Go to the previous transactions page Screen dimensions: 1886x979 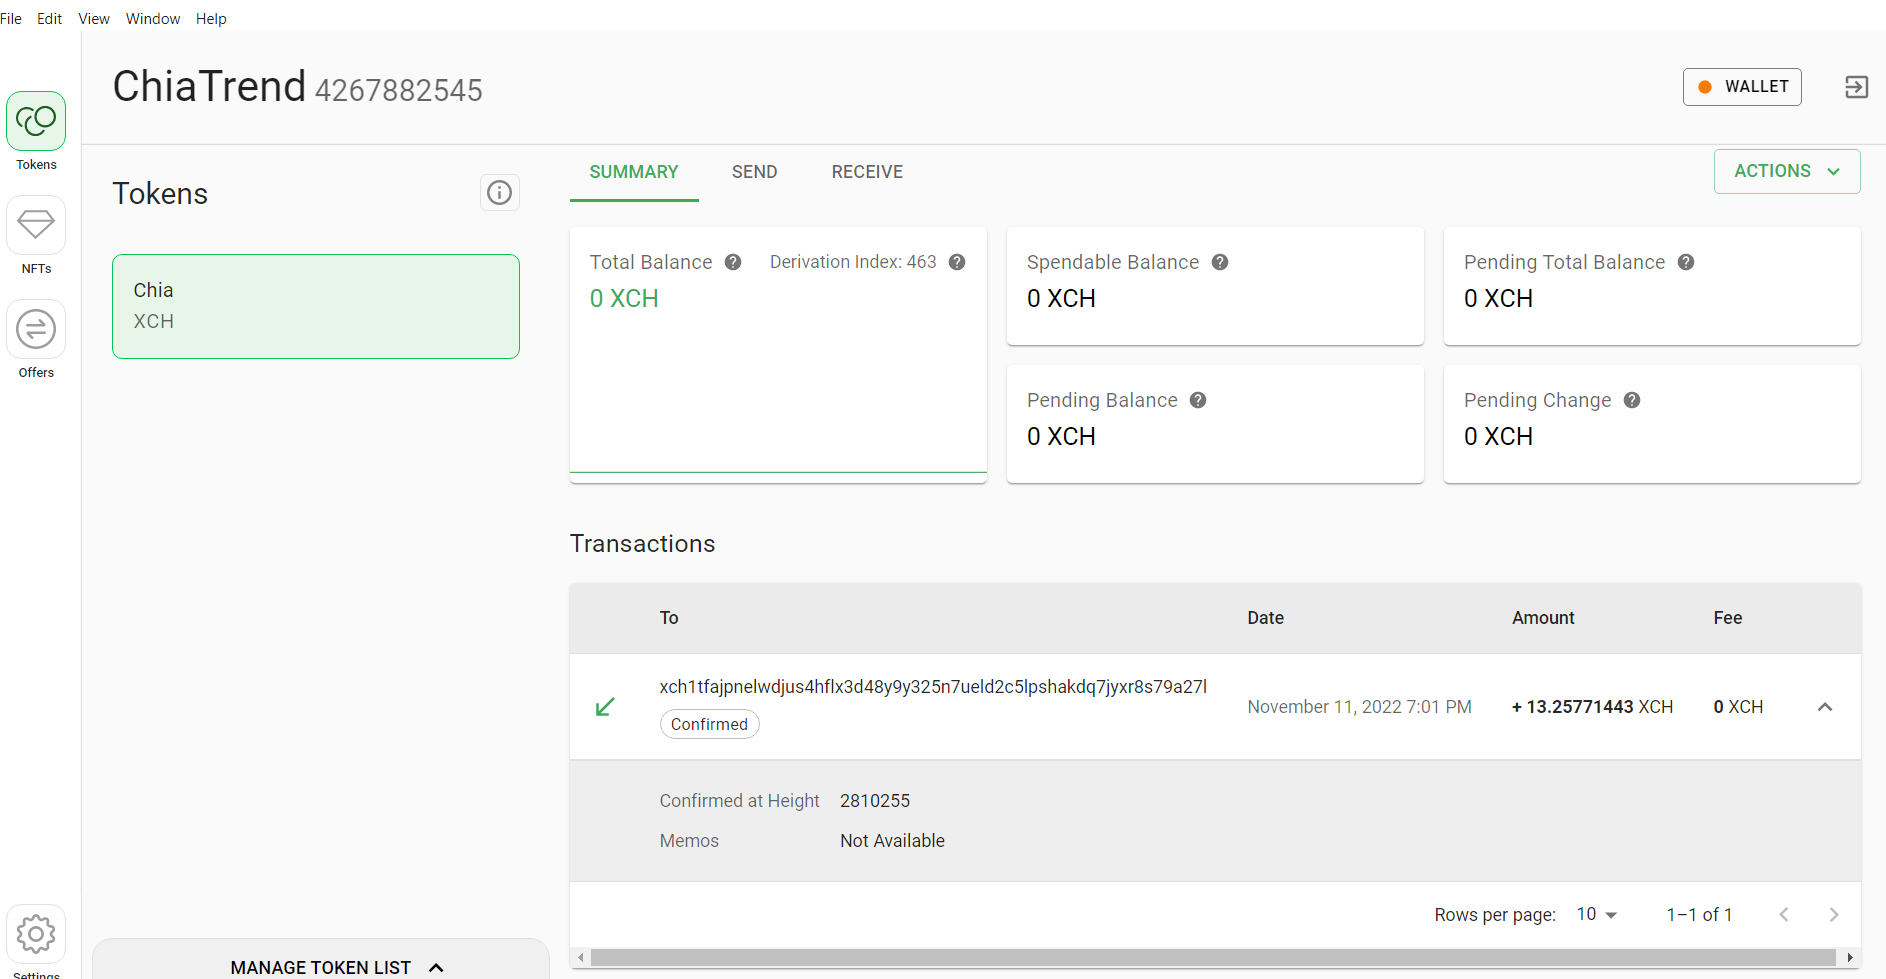[1783, 914]
